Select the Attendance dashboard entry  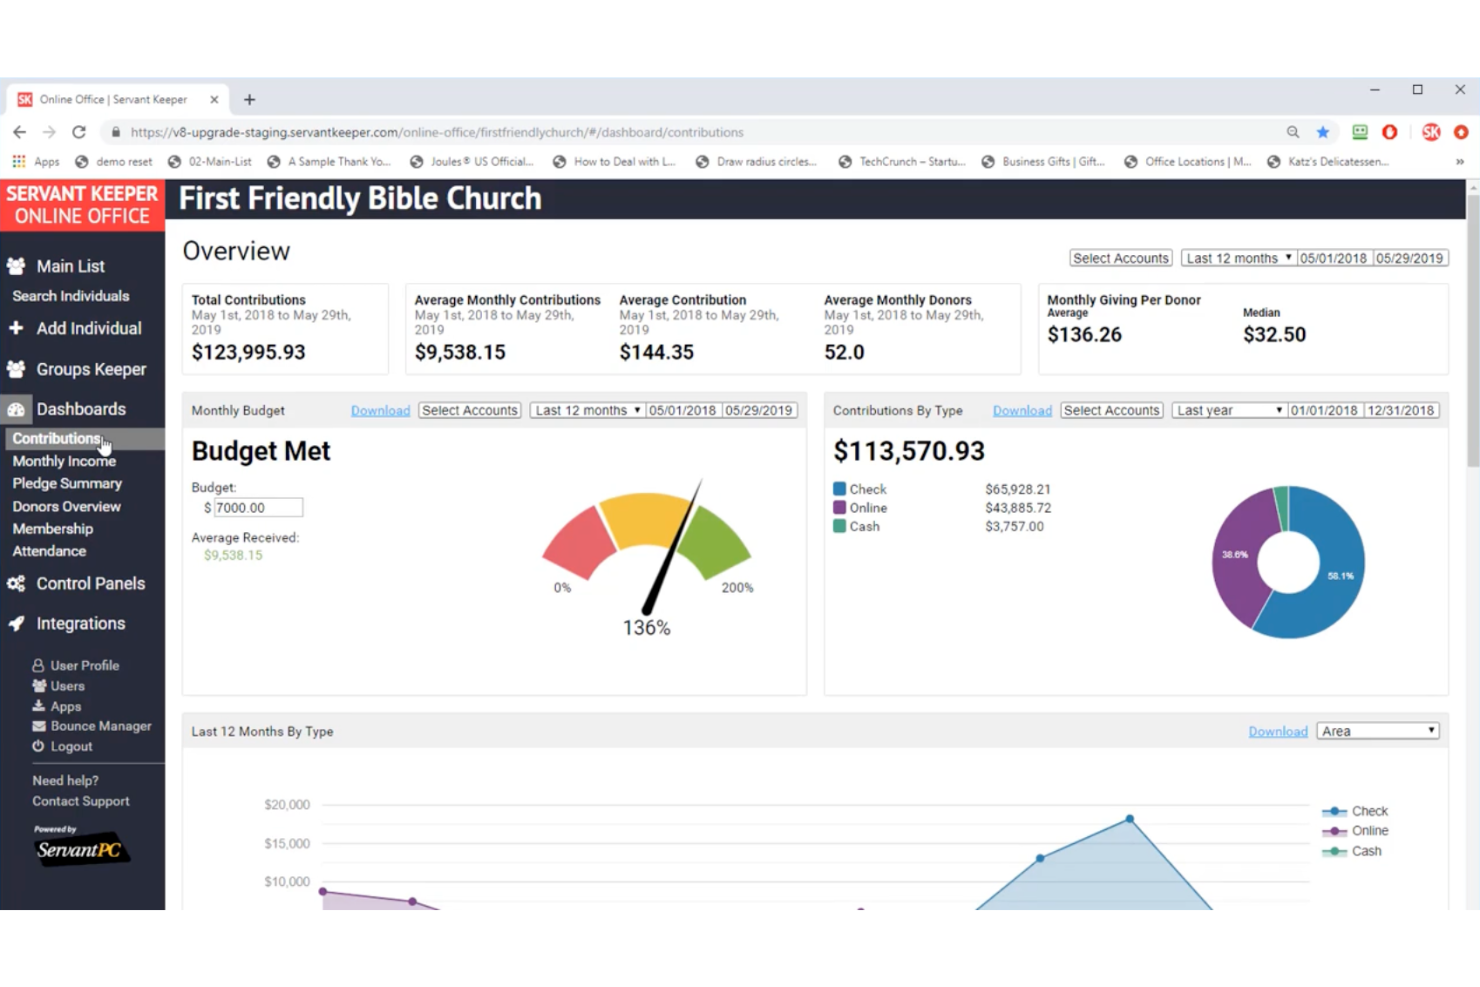coord(49,551)
